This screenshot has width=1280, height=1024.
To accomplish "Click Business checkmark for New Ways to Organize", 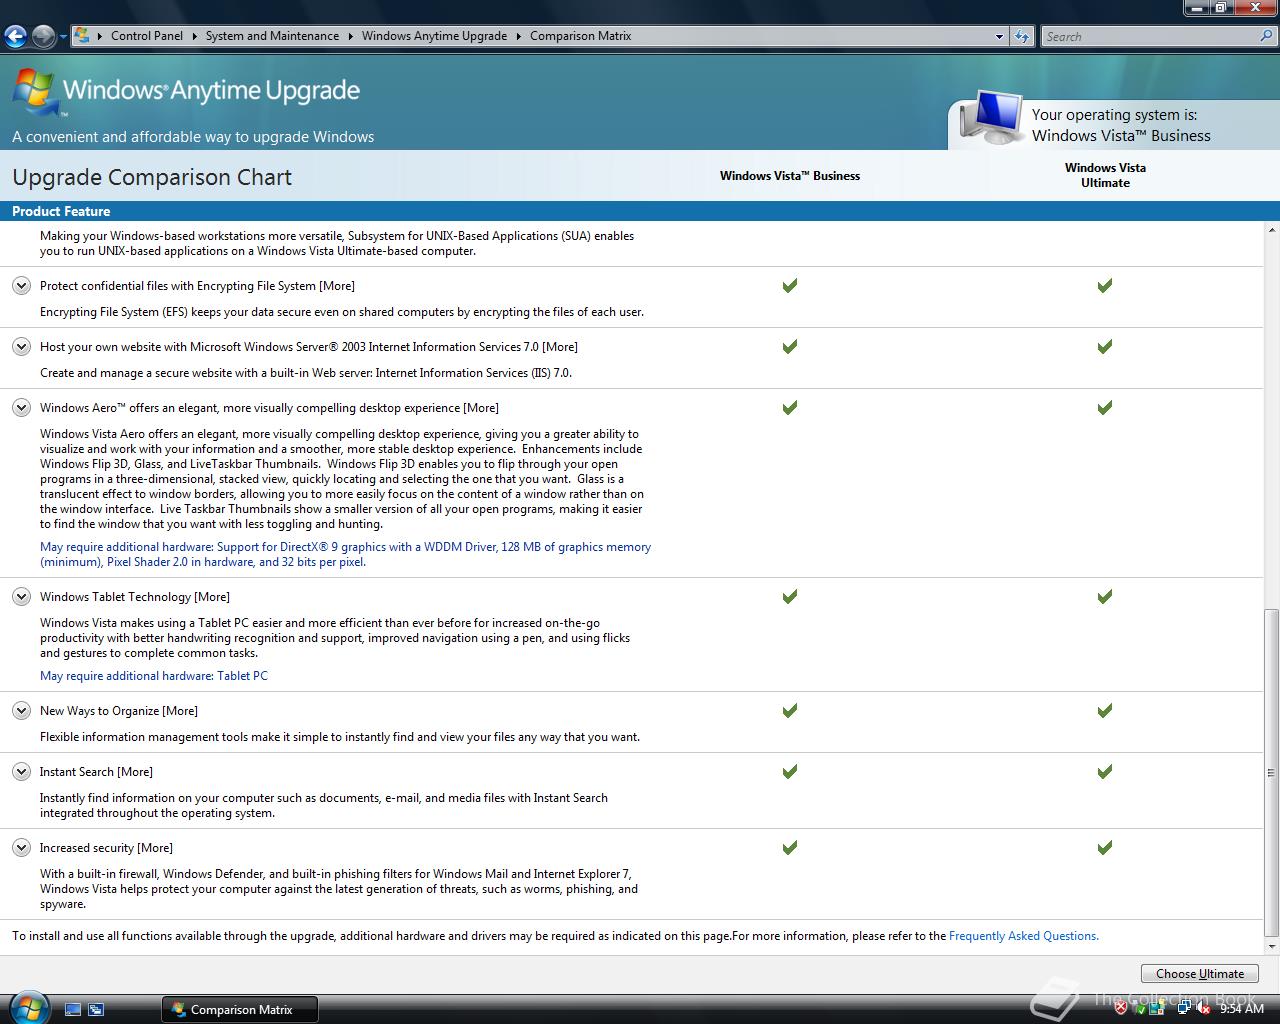I will coord(790,711).
